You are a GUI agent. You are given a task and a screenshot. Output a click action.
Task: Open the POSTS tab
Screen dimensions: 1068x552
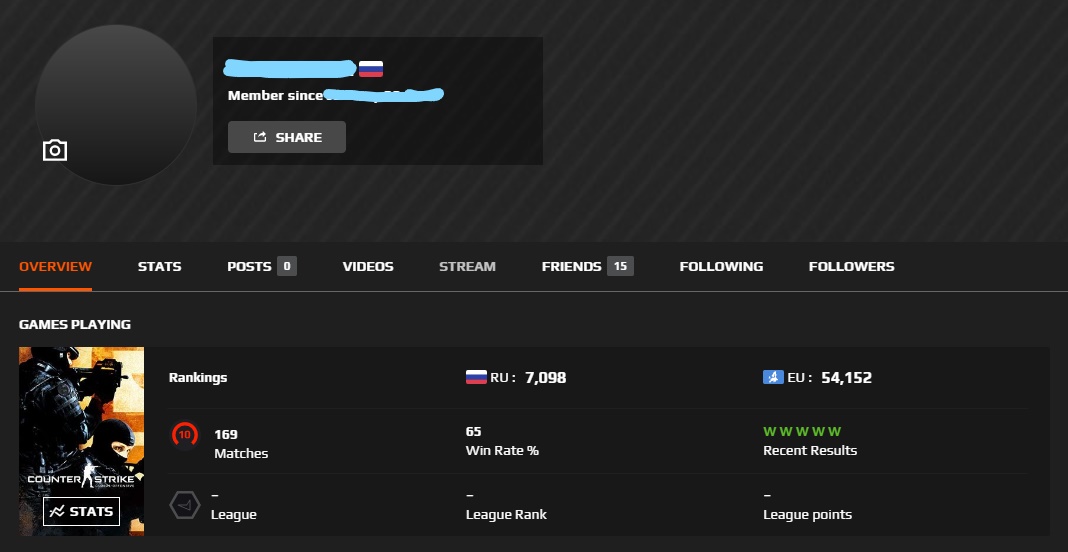click(x=262, y=266)
